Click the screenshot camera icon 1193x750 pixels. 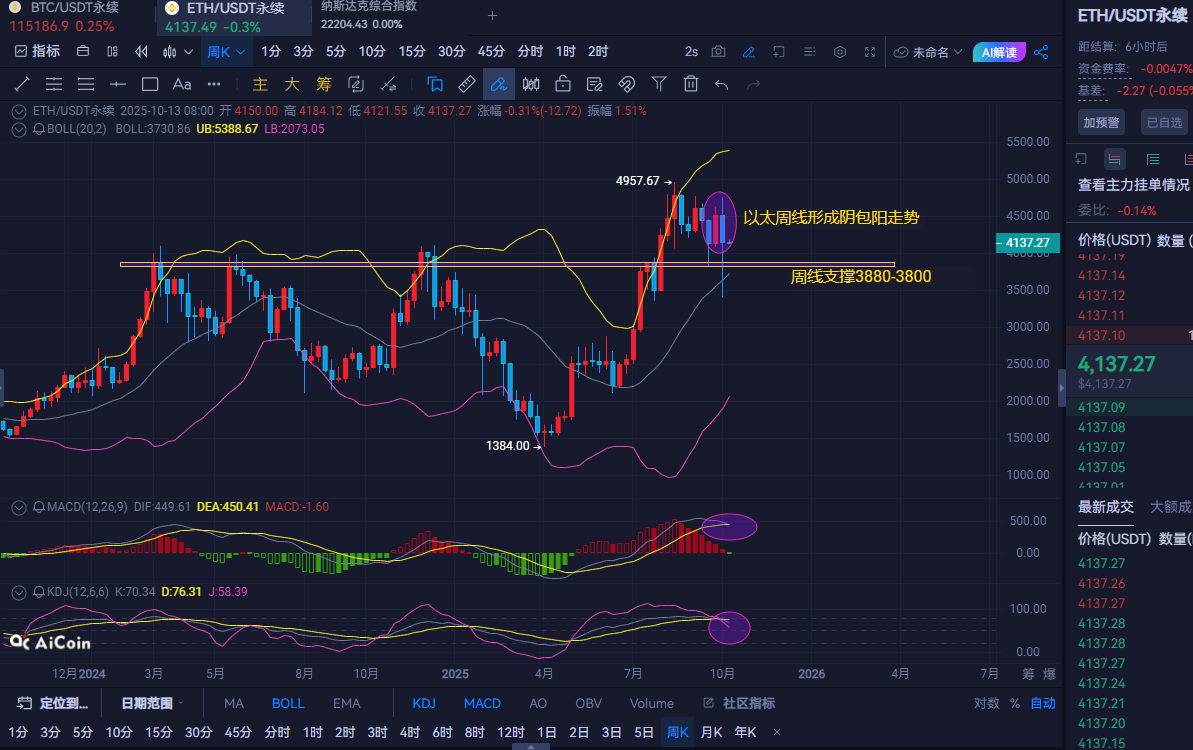718,52
